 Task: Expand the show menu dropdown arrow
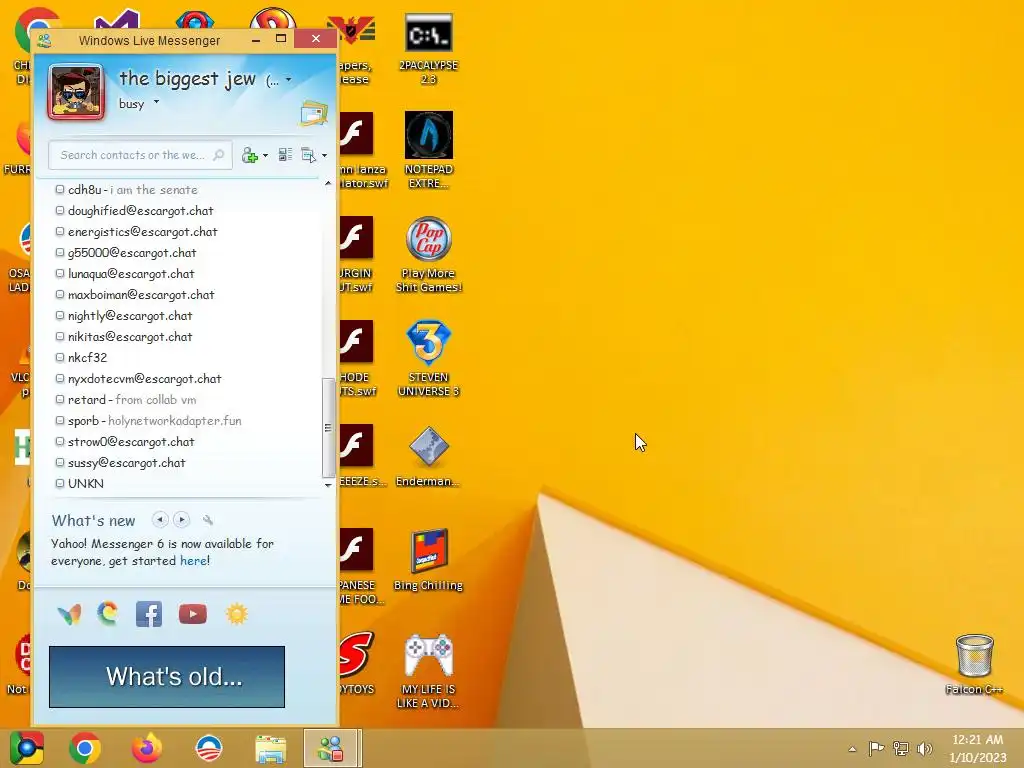[x=324, y=155]
